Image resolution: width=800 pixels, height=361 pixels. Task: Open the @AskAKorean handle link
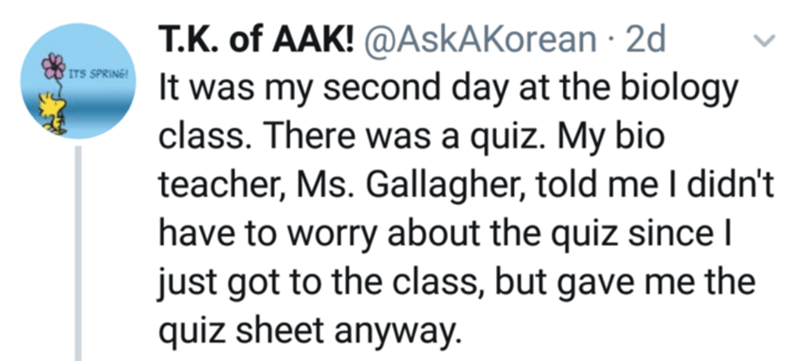[x=478, y=39]
